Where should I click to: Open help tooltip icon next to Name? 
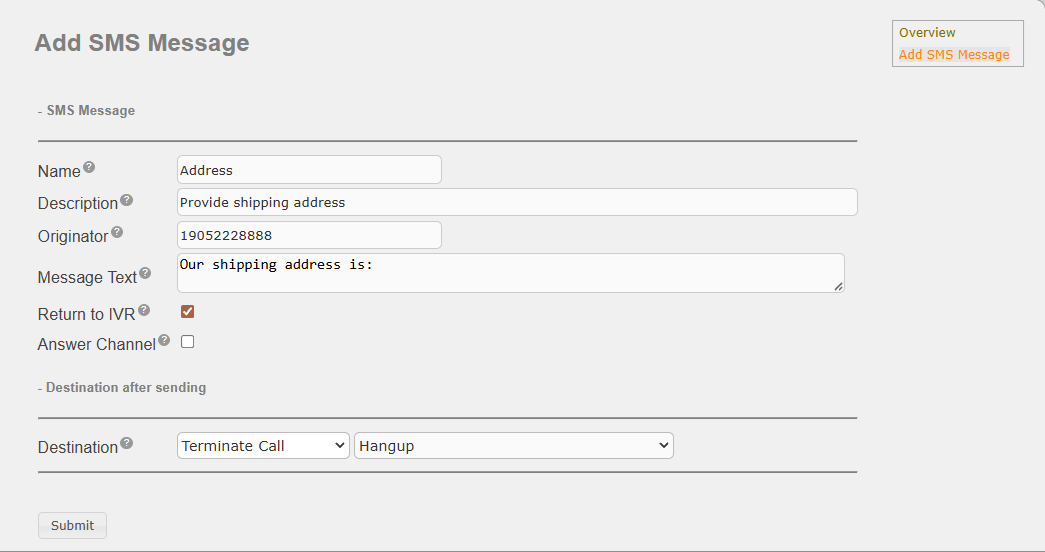[x=89, y=167]
